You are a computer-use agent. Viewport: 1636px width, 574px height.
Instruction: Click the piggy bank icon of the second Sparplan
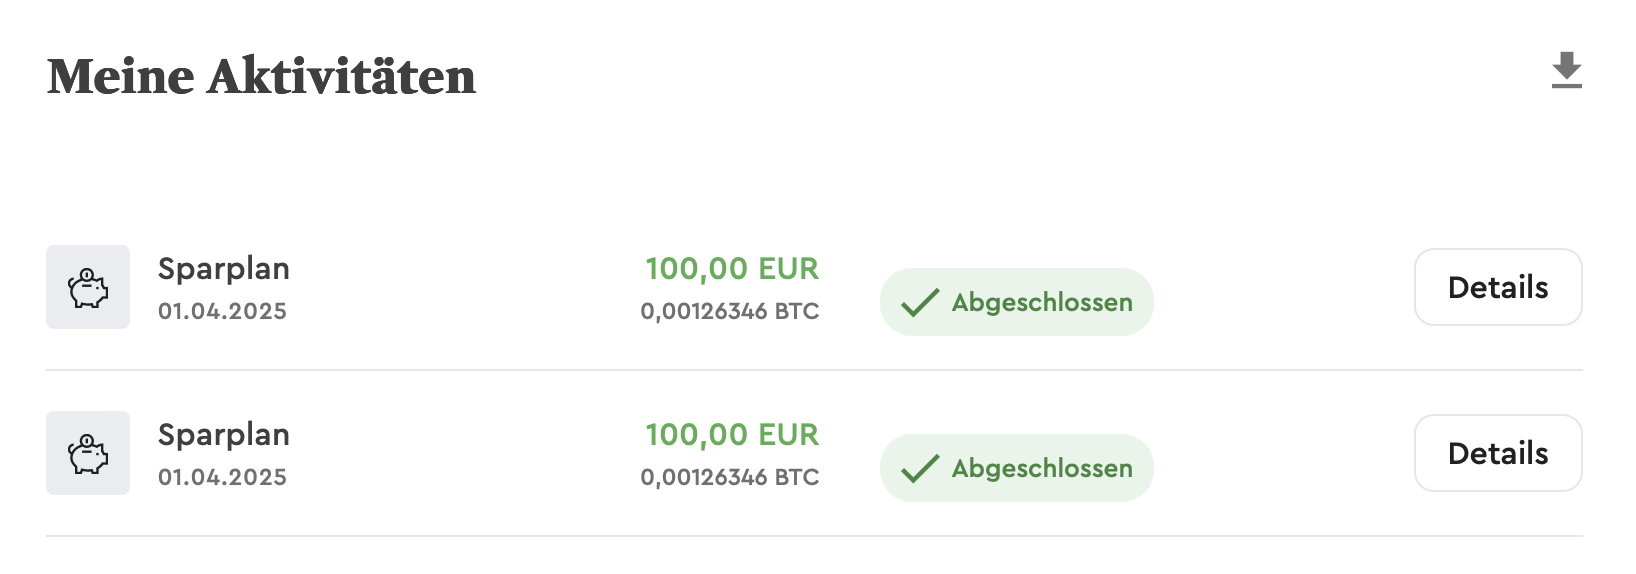click(x=88, y=454)
